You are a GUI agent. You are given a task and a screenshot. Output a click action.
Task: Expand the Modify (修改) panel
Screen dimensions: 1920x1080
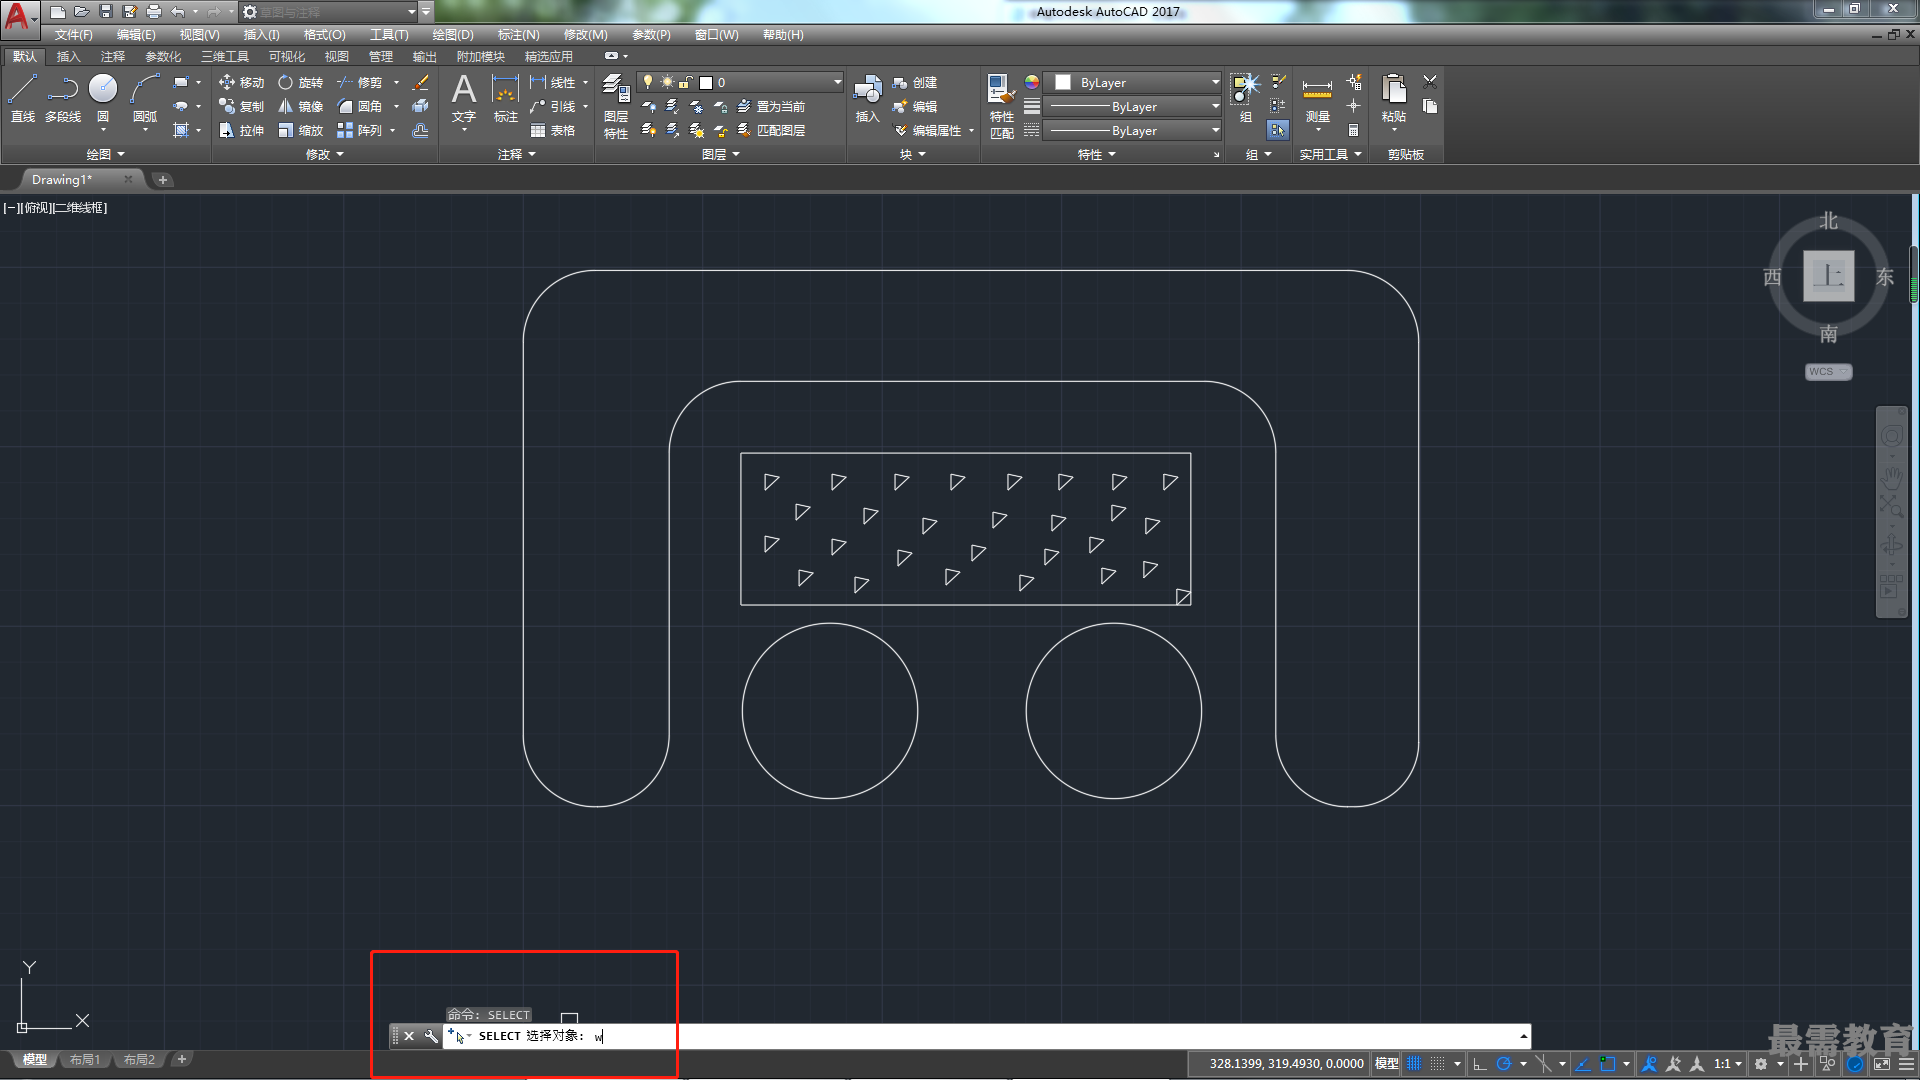coord(324,154)
